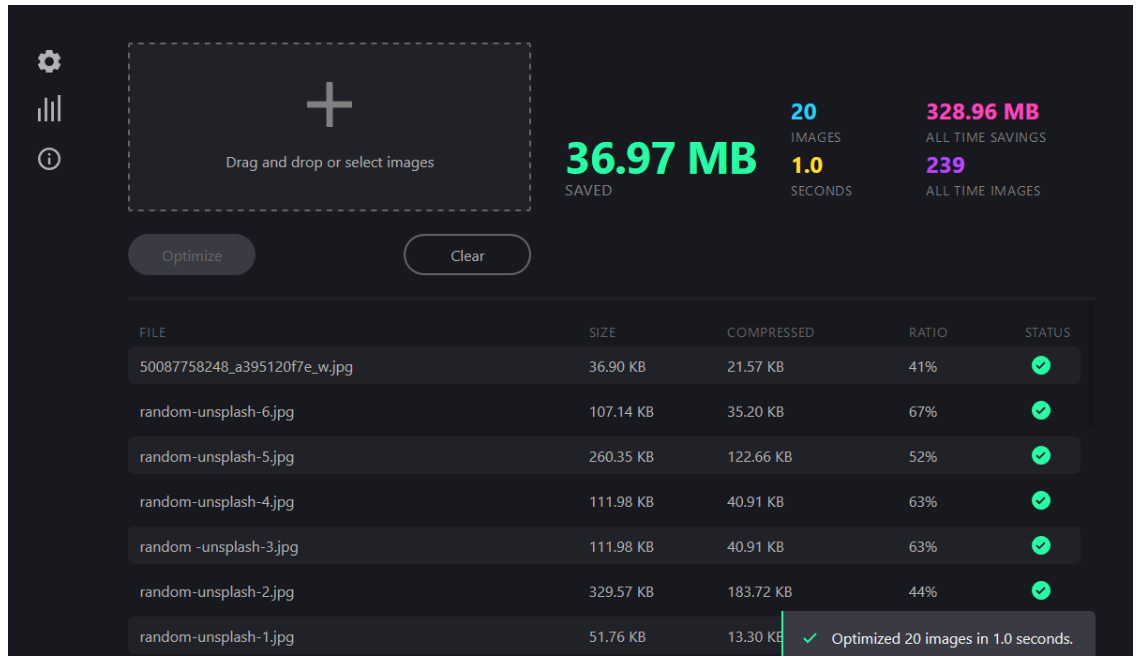Click status checkmark for random-unsplash-5.jpg
The image size is (1142, 656).
tap(1041, 456)
